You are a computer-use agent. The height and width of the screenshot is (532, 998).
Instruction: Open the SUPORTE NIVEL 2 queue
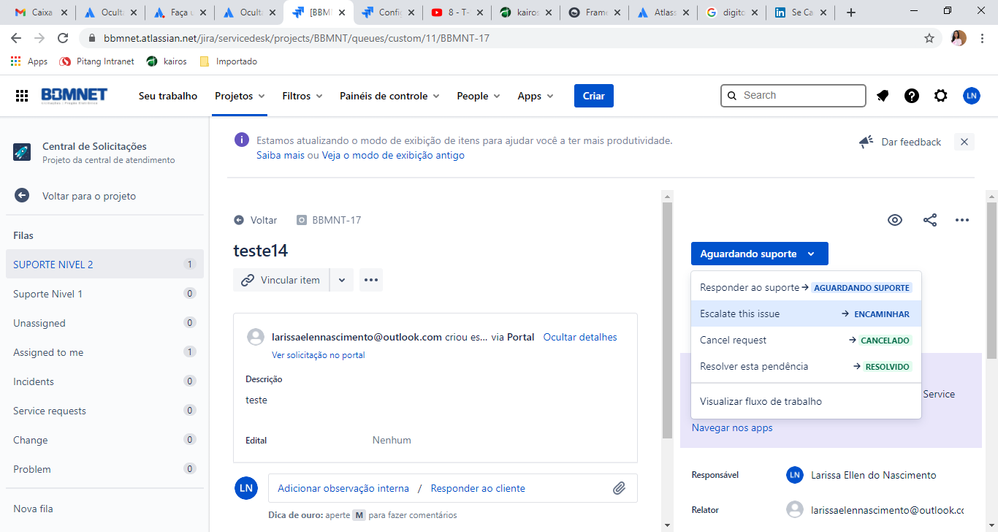(104, 264)
